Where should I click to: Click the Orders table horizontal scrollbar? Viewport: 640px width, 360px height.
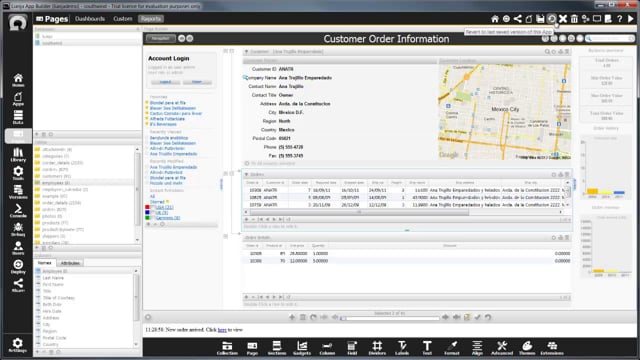(359, 212)
